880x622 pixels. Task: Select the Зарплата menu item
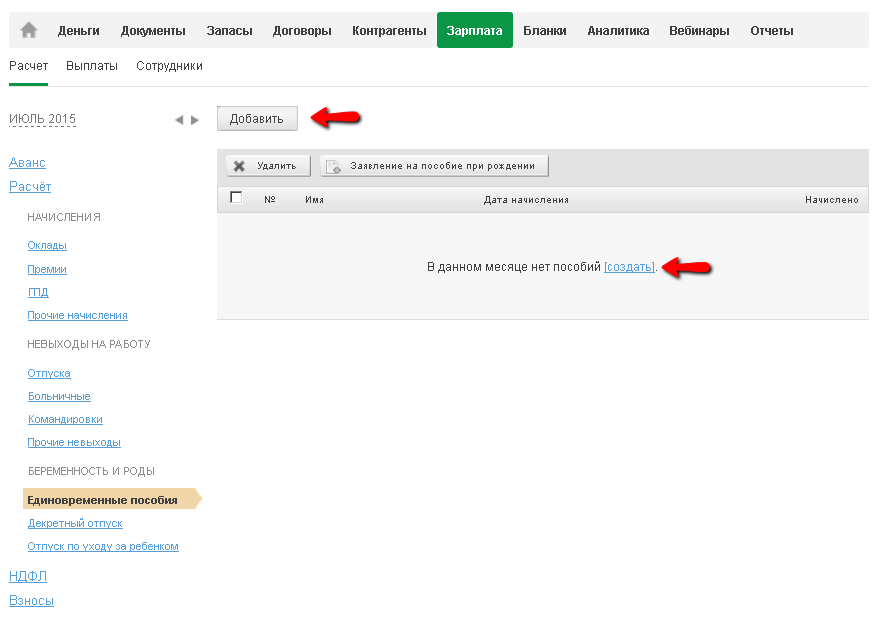475,30
